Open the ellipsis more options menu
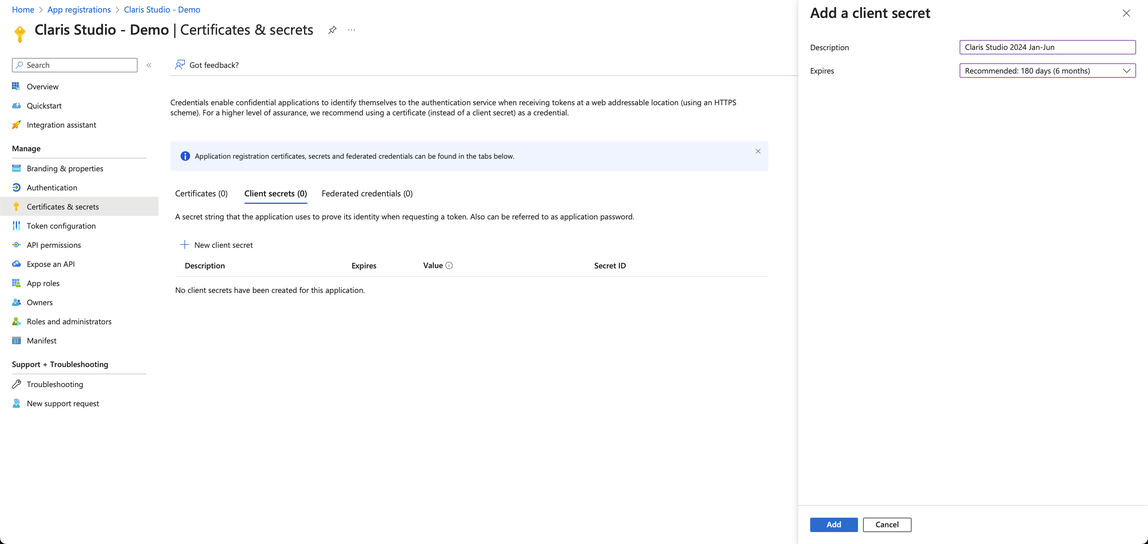The image size is (1148, 544). (352, 30)
